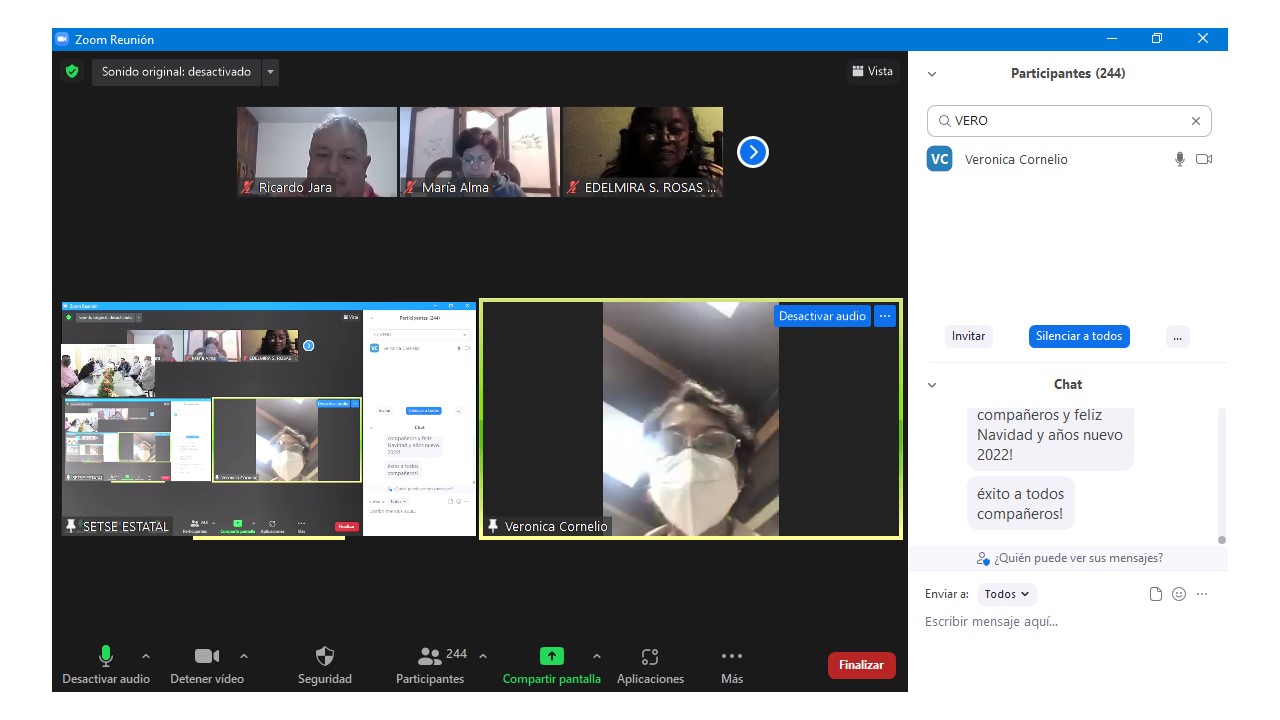Open the Enviar a Todos dropdown
The width and height of the screenshot is (1280, 720).
coord(1006,594)
